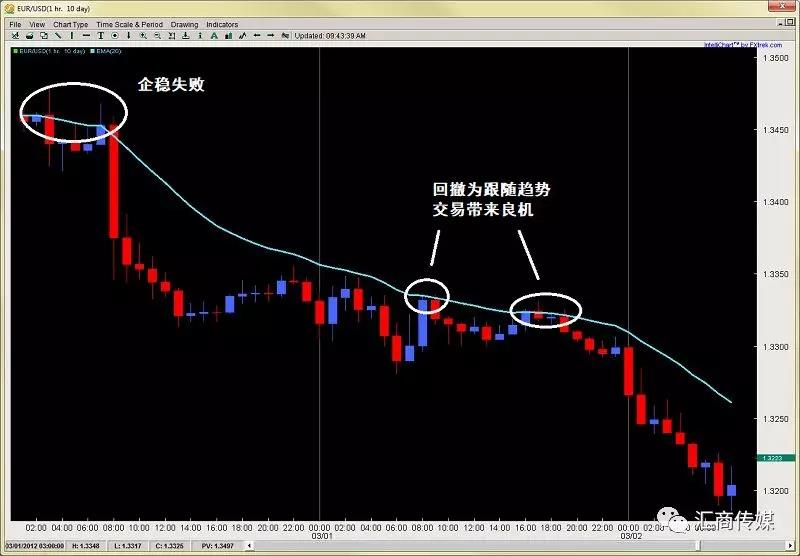Screen dimensions: 800x556
Task: Click the print icon in toolbar
Action: [x=30, y=36]
